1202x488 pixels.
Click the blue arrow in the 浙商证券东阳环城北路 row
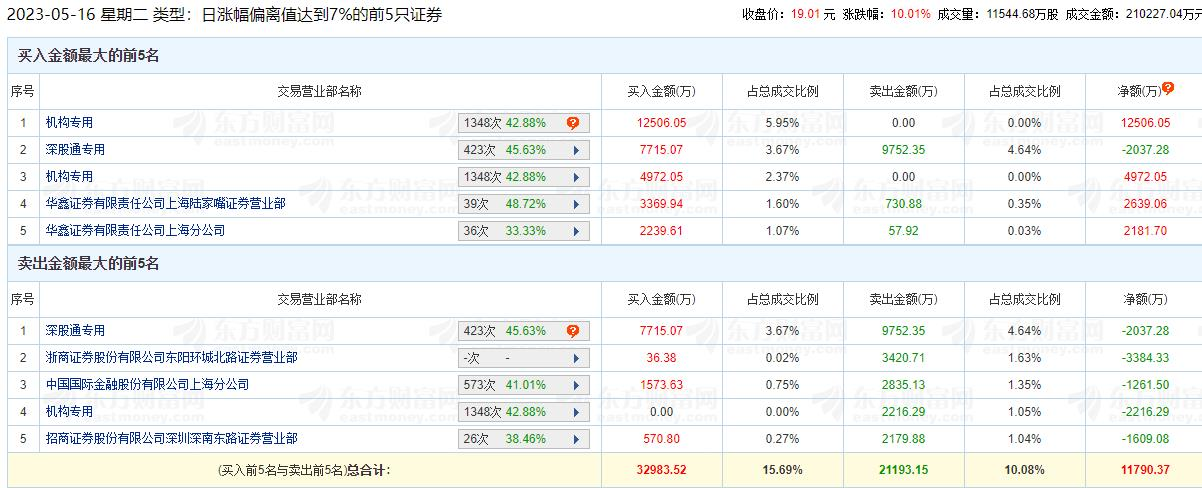click(x=576, y=358)
